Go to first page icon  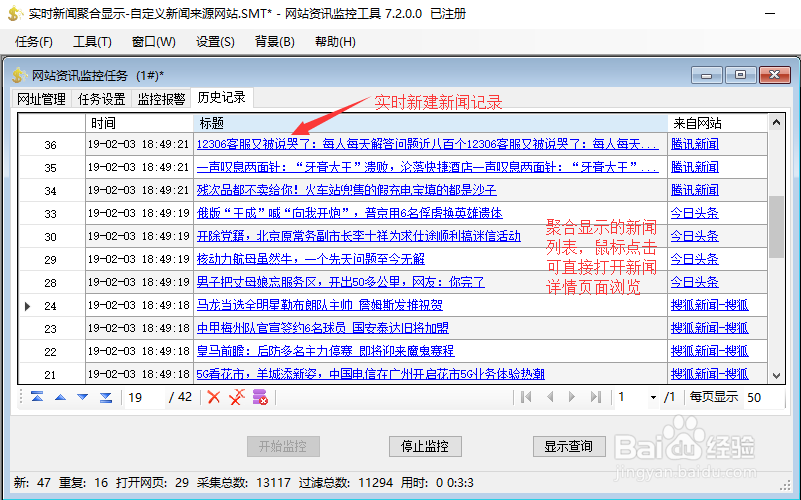coord(526,397)
